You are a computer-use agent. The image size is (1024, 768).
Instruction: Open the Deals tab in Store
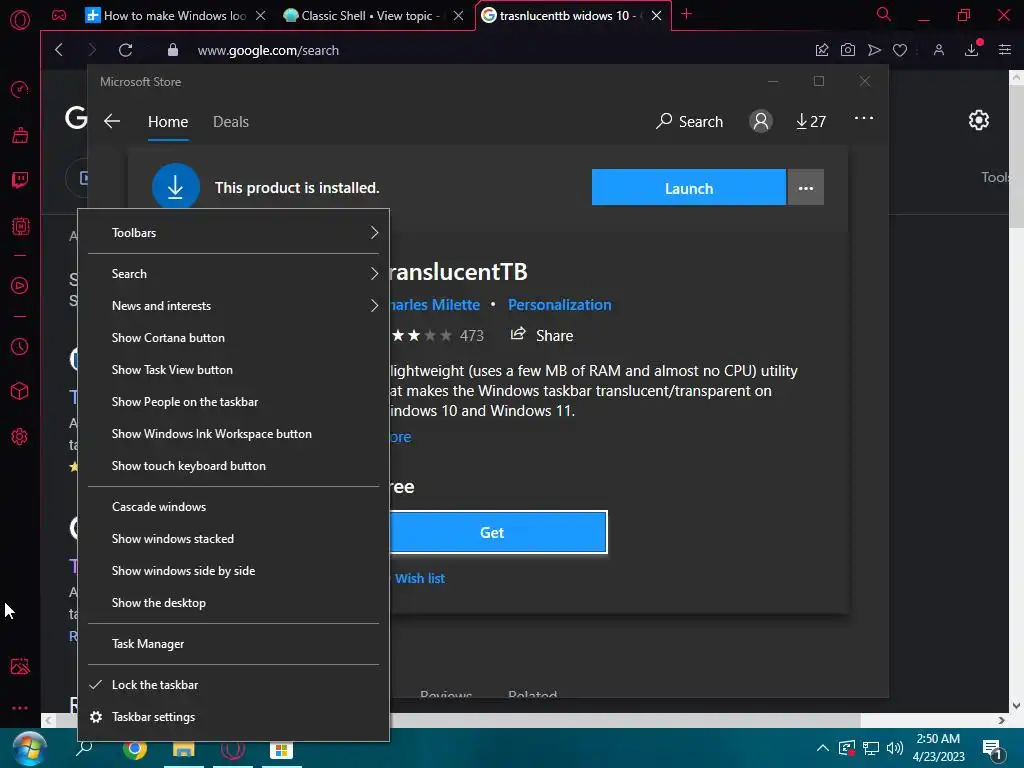pos(231,121)
